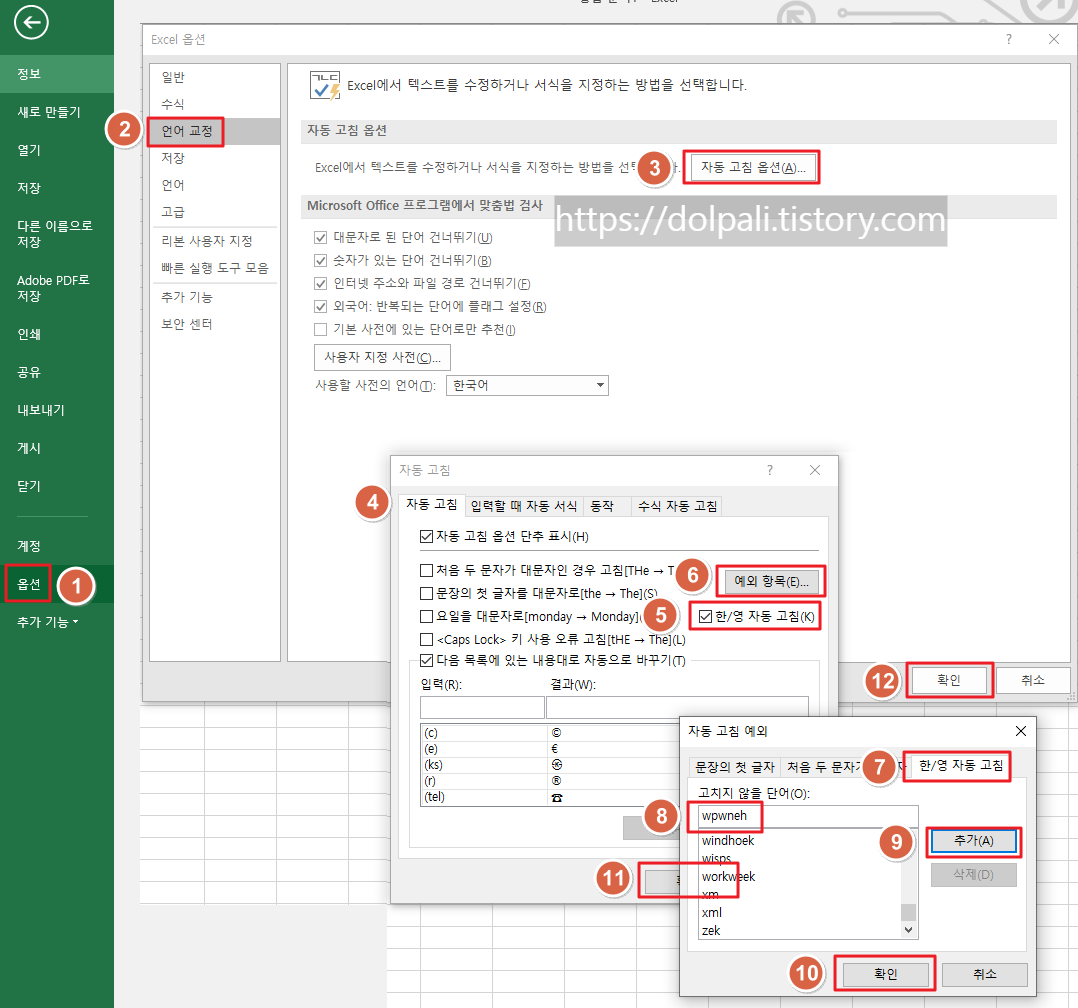This screenshot has height=1008, width=1078.
Task: Select the (tel) row in replacement list
Action: click(550, 798)
